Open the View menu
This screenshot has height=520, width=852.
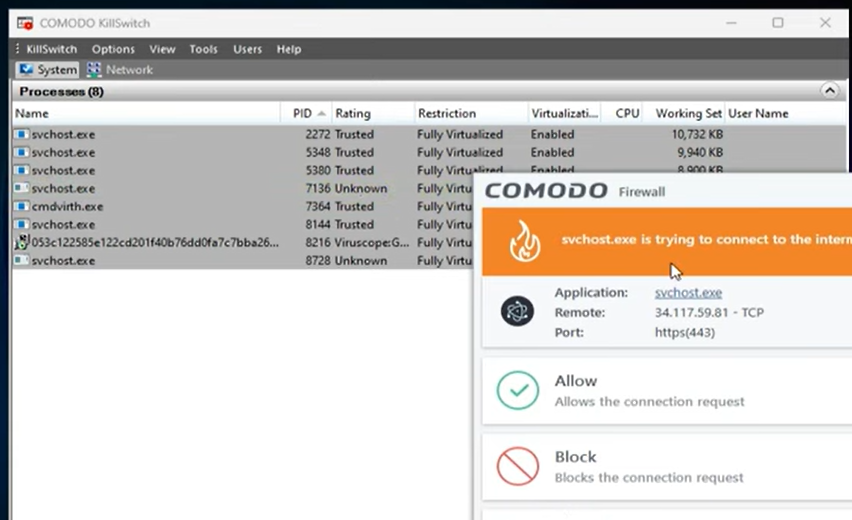(162, 49)
